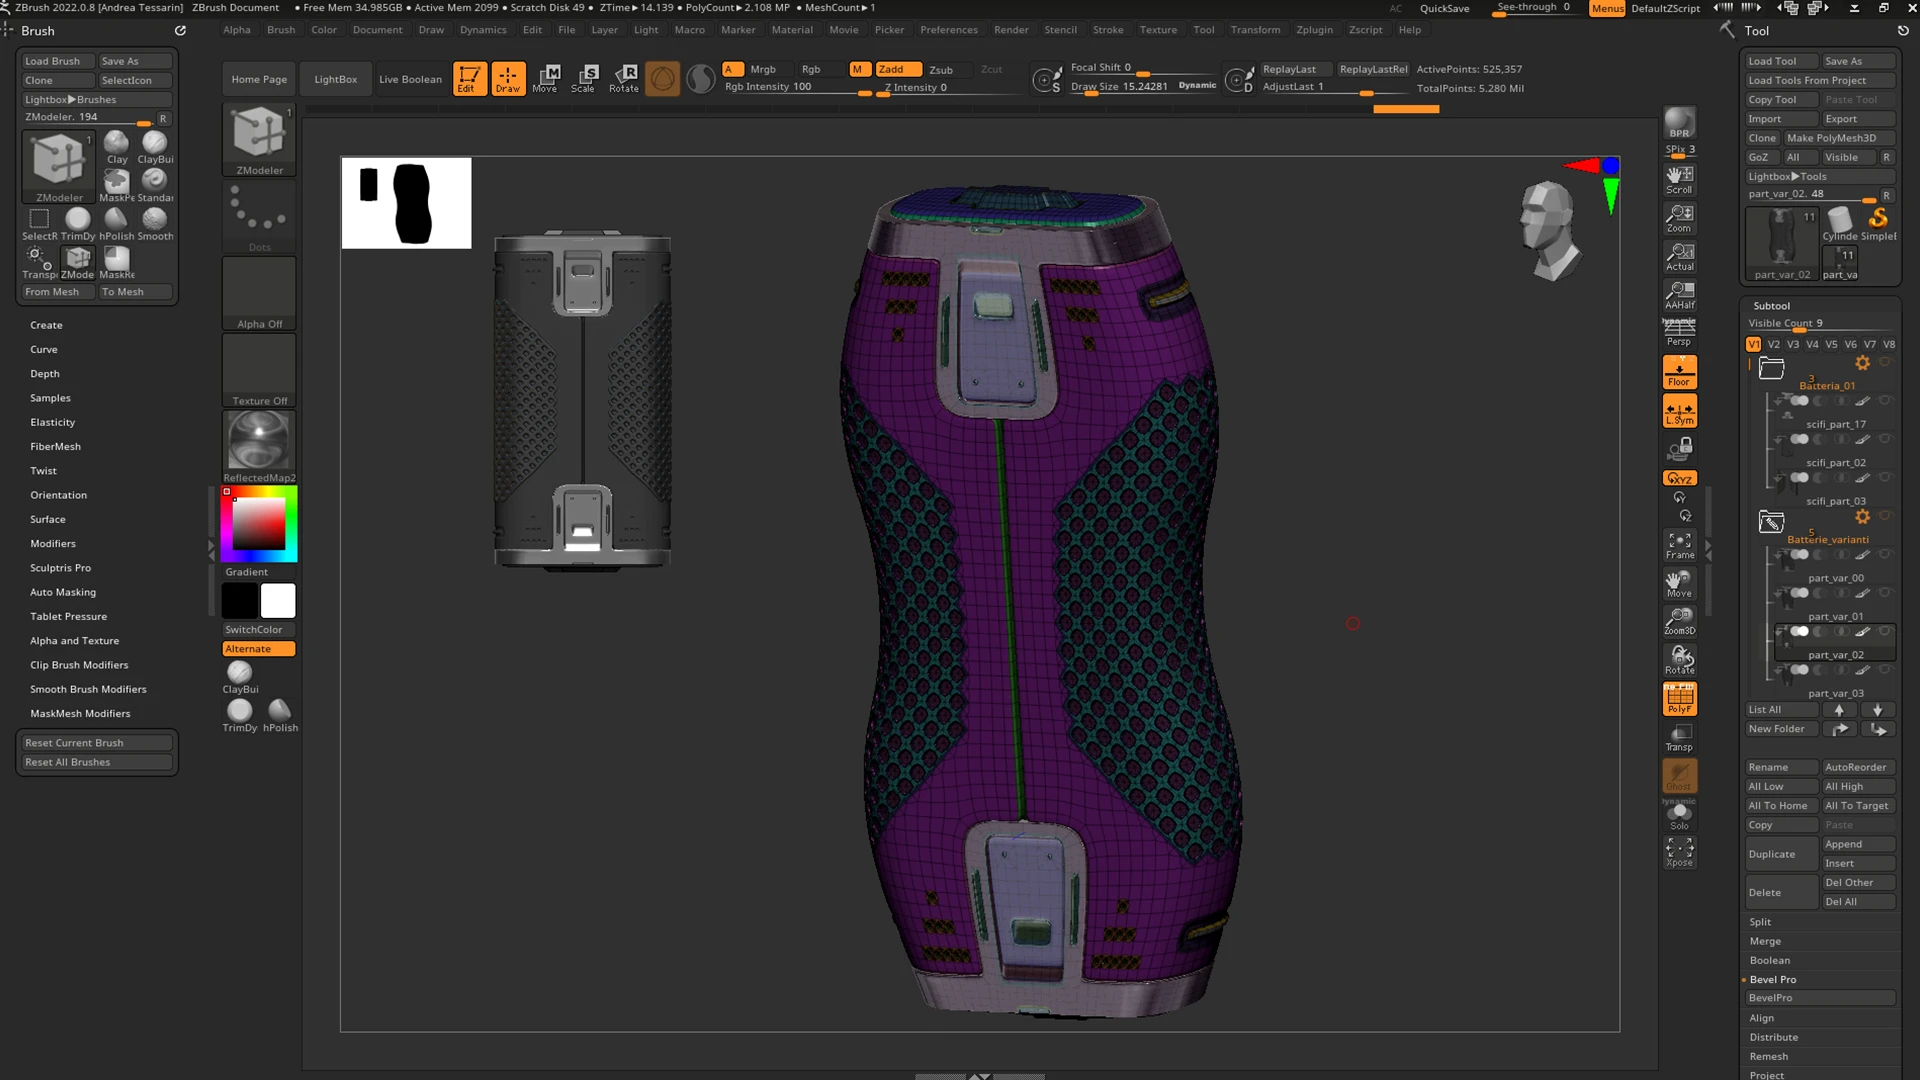Open the Batteria_01 folder icon
1920x1080 pixels.
click(x=1771, y=369)
